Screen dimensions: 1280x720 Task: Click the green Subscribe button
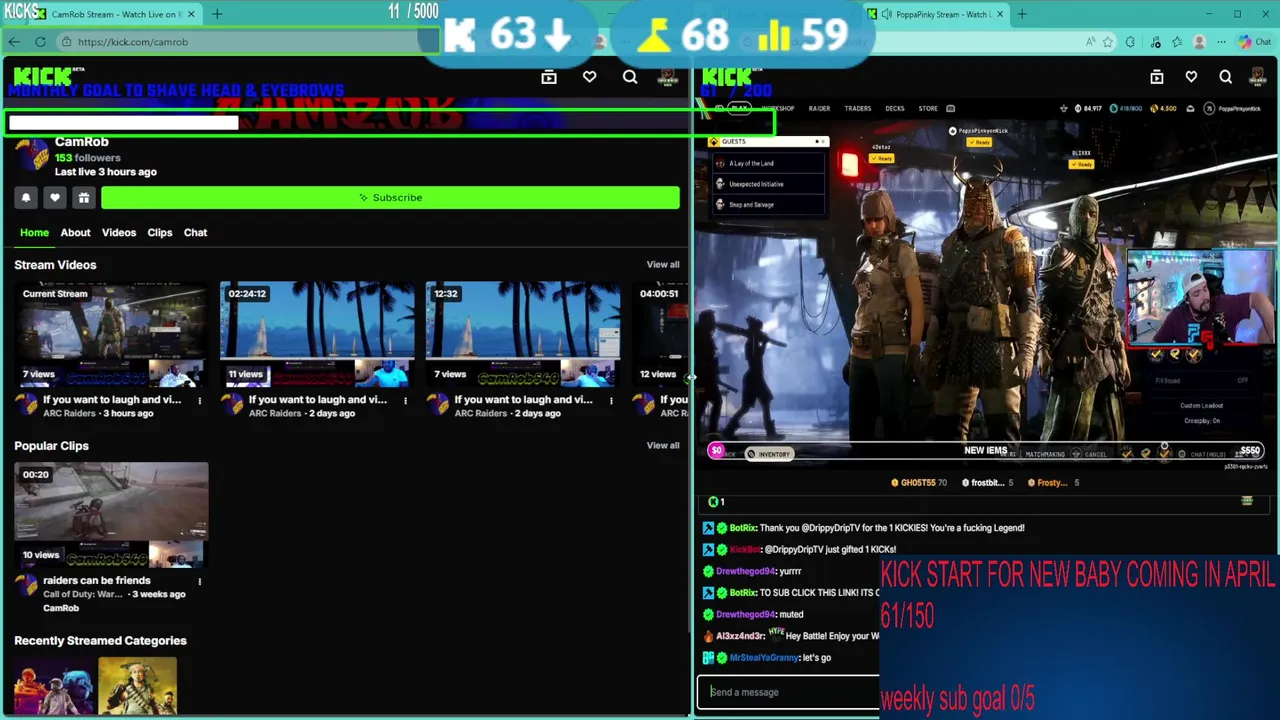click(x=390, y=198)
